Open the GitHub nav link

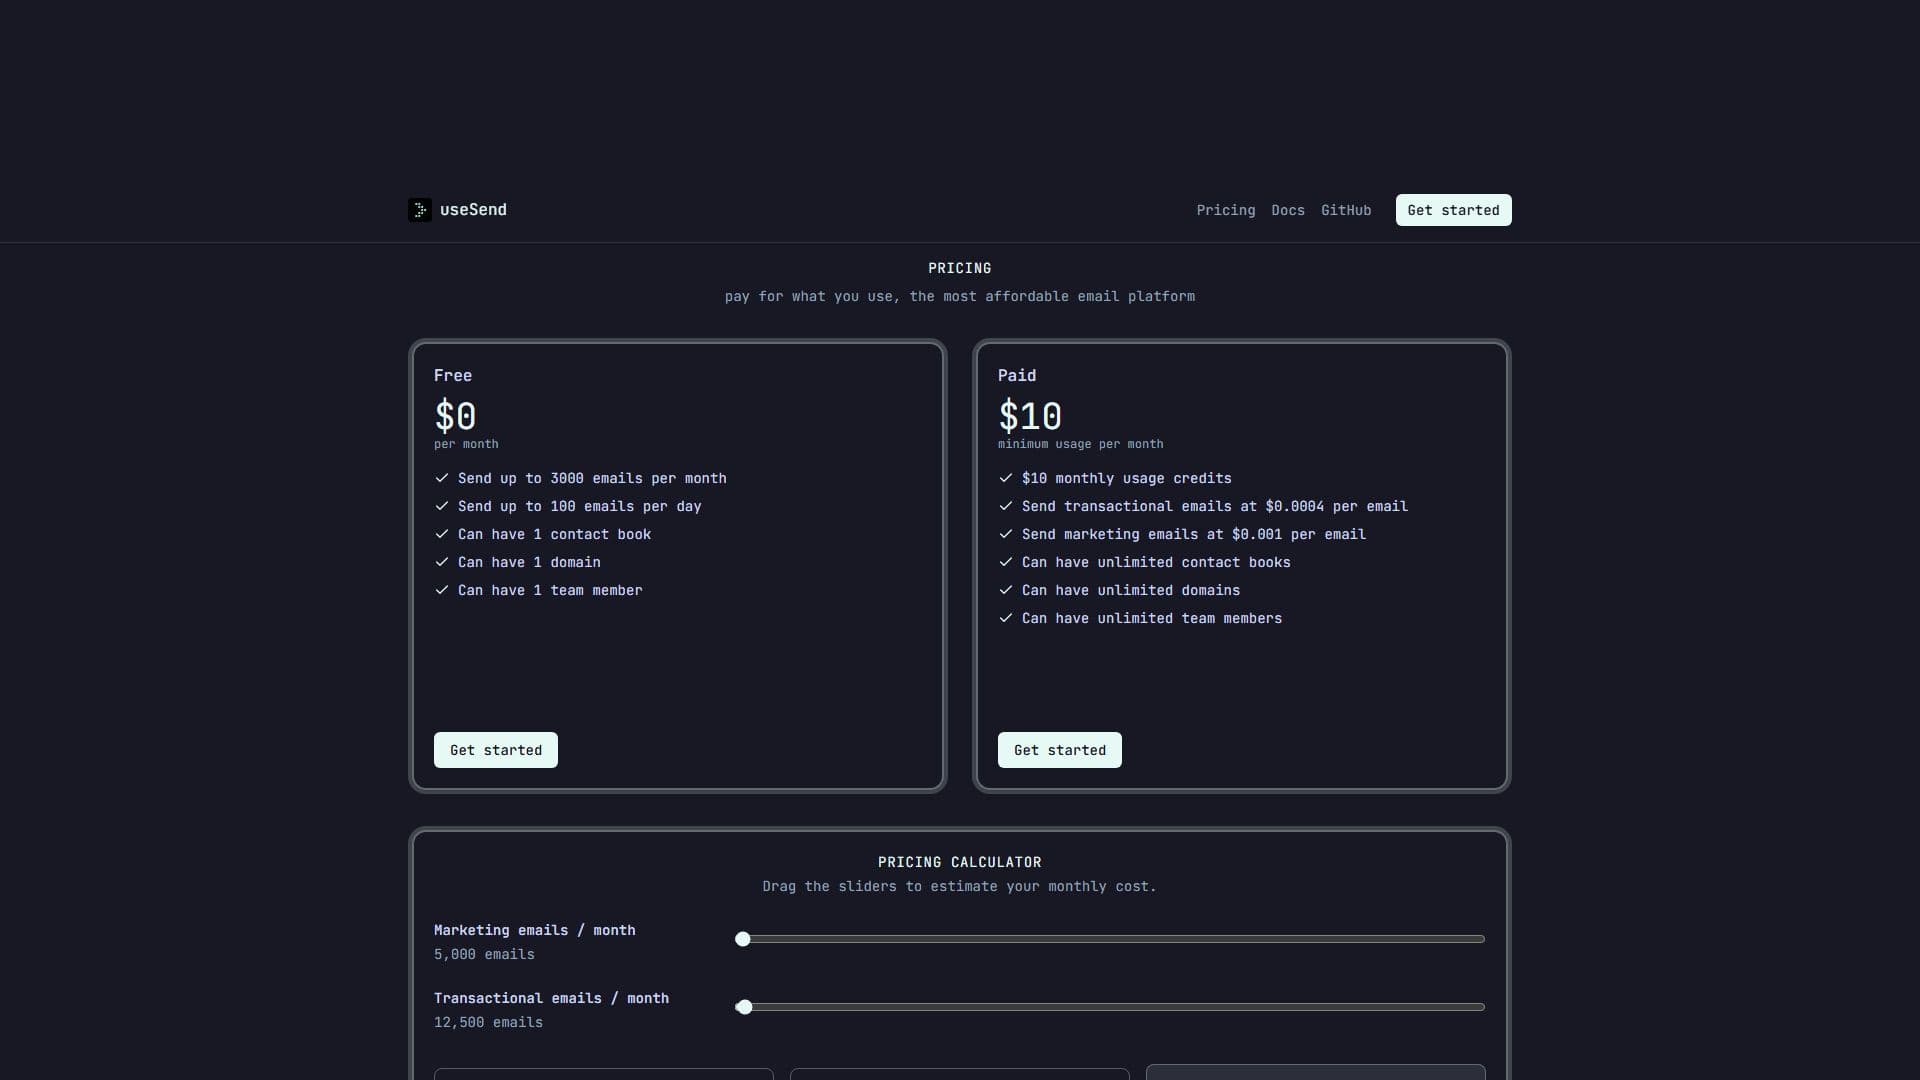click(1346, 210)
